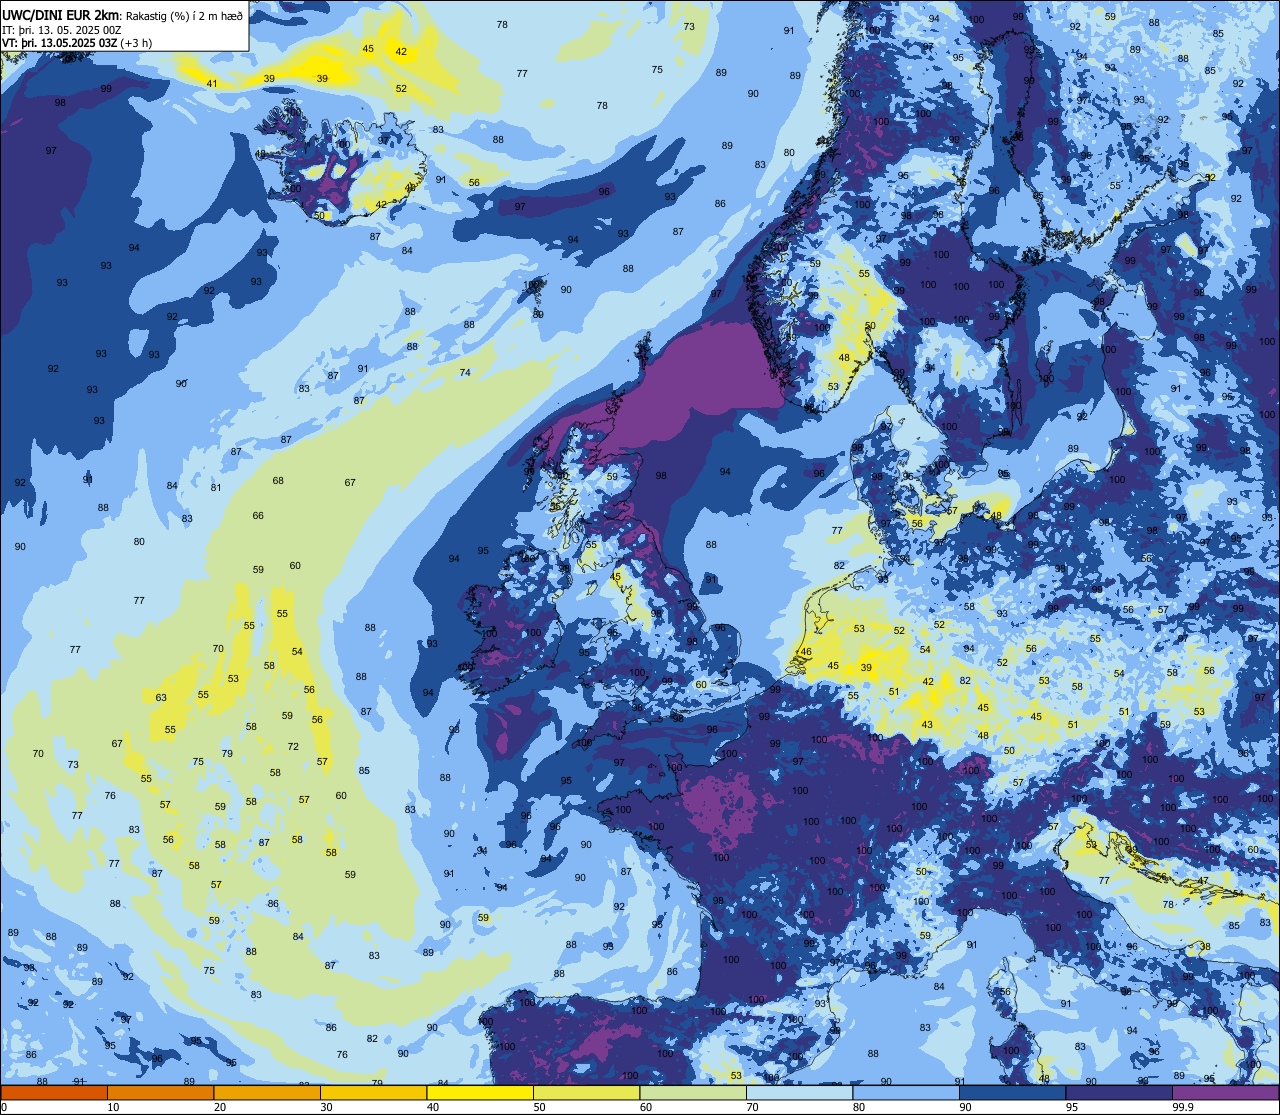Click the "VT: þri. 13.05.2025 03Z" line
Image resolution: width=1280 pixels, height=1115 pixels.
click(62, 43)
